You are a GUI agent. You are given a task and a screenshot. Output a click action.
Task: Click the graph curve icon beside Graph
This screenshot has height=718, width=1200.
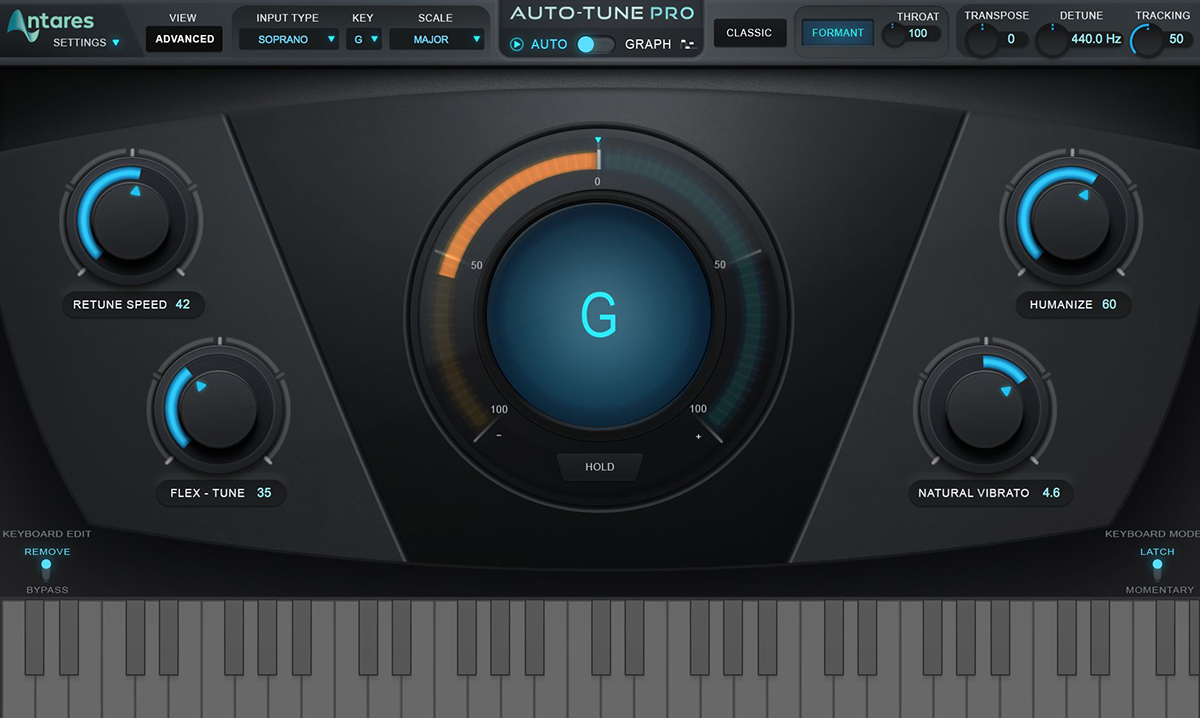click(687, 45)
